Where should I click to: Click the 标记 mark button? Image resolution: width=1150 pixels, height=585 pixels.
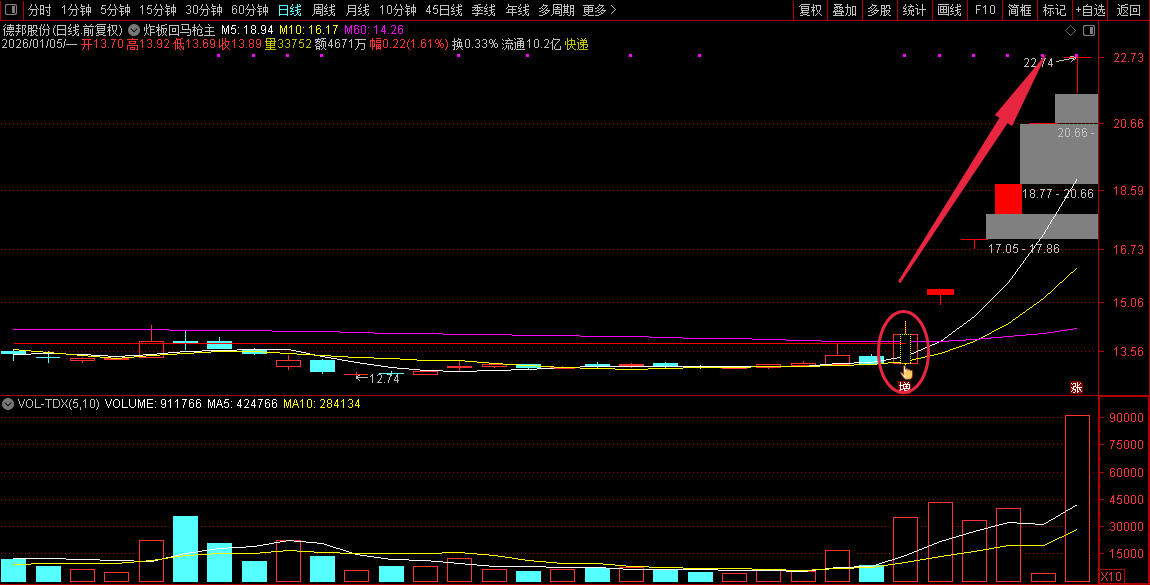click(1054, 10)
